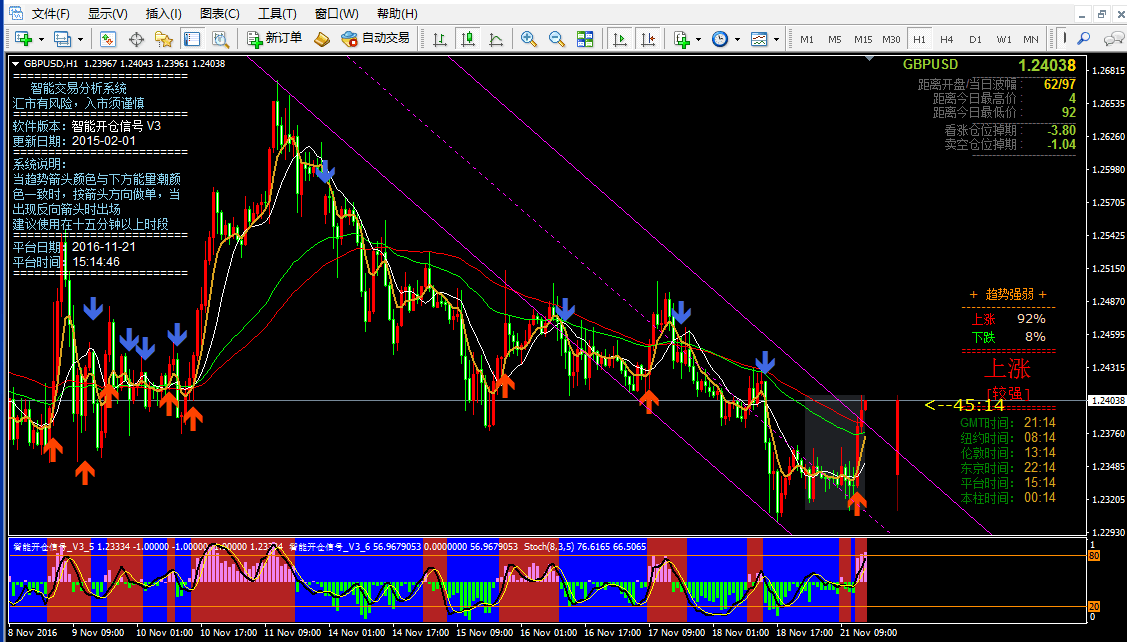Screen dimensions: 1127x642
Task: Open the MetaEditor yellow book icon
Action: click(321, 39)
